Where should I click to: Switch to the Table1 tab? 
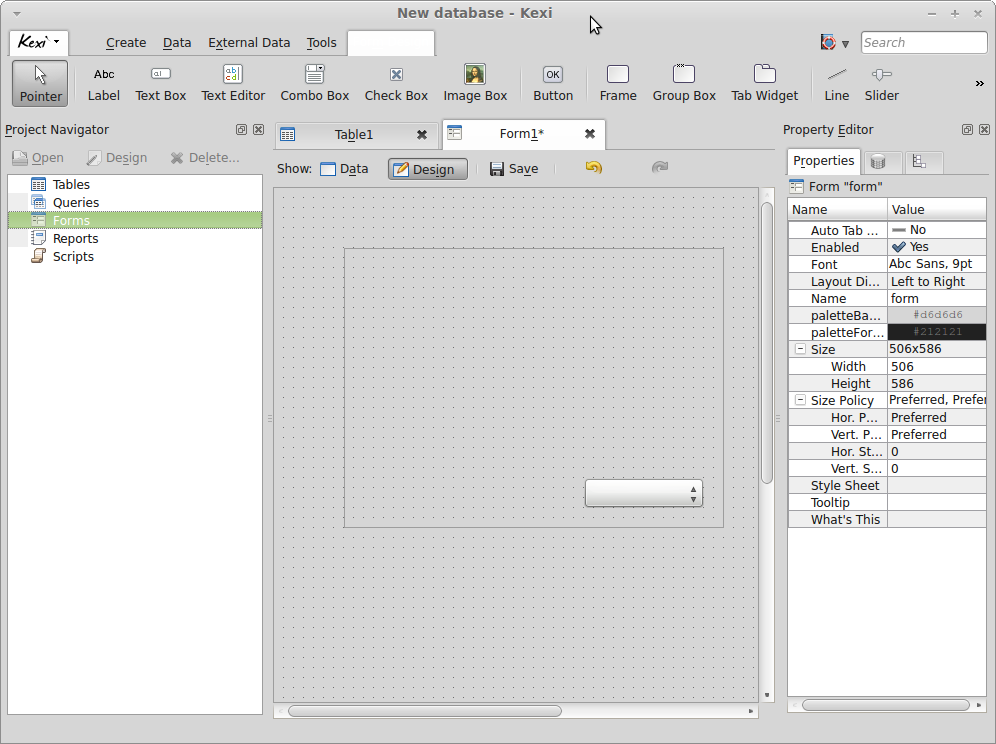pyautogui.click(x=353, y=135)
